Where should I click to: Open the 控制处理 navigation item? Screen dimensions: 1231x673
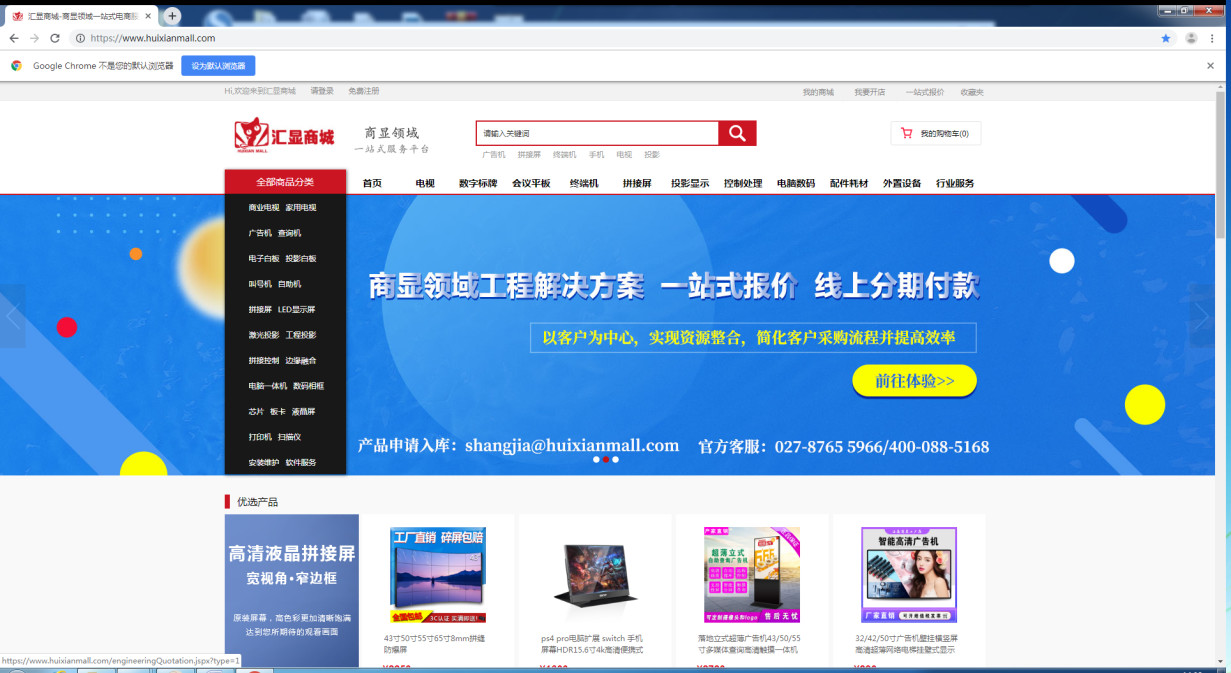(743, 183)
